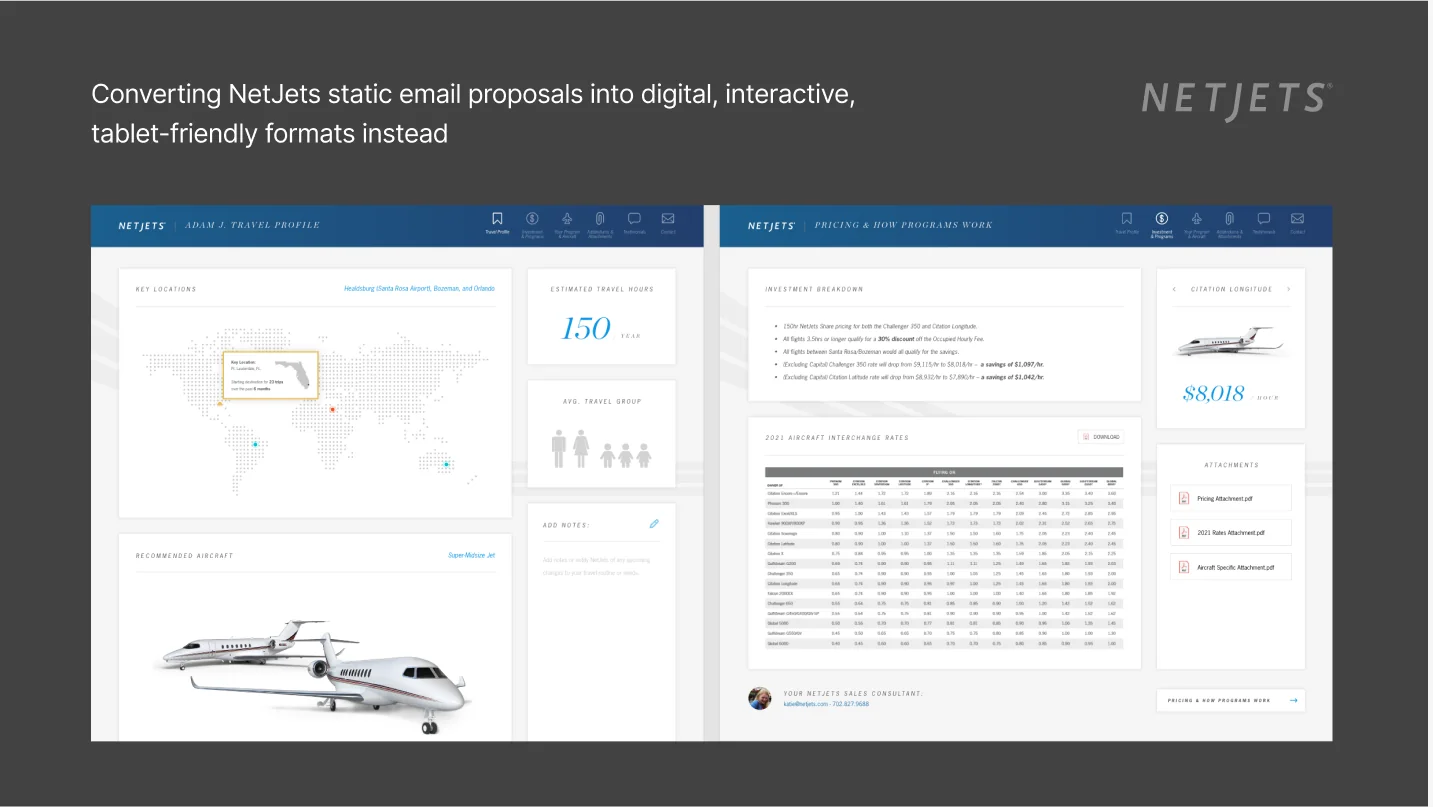Open Your Program & Aircraft plane tab, left screen
The image size is (1433, 807).
566,223
